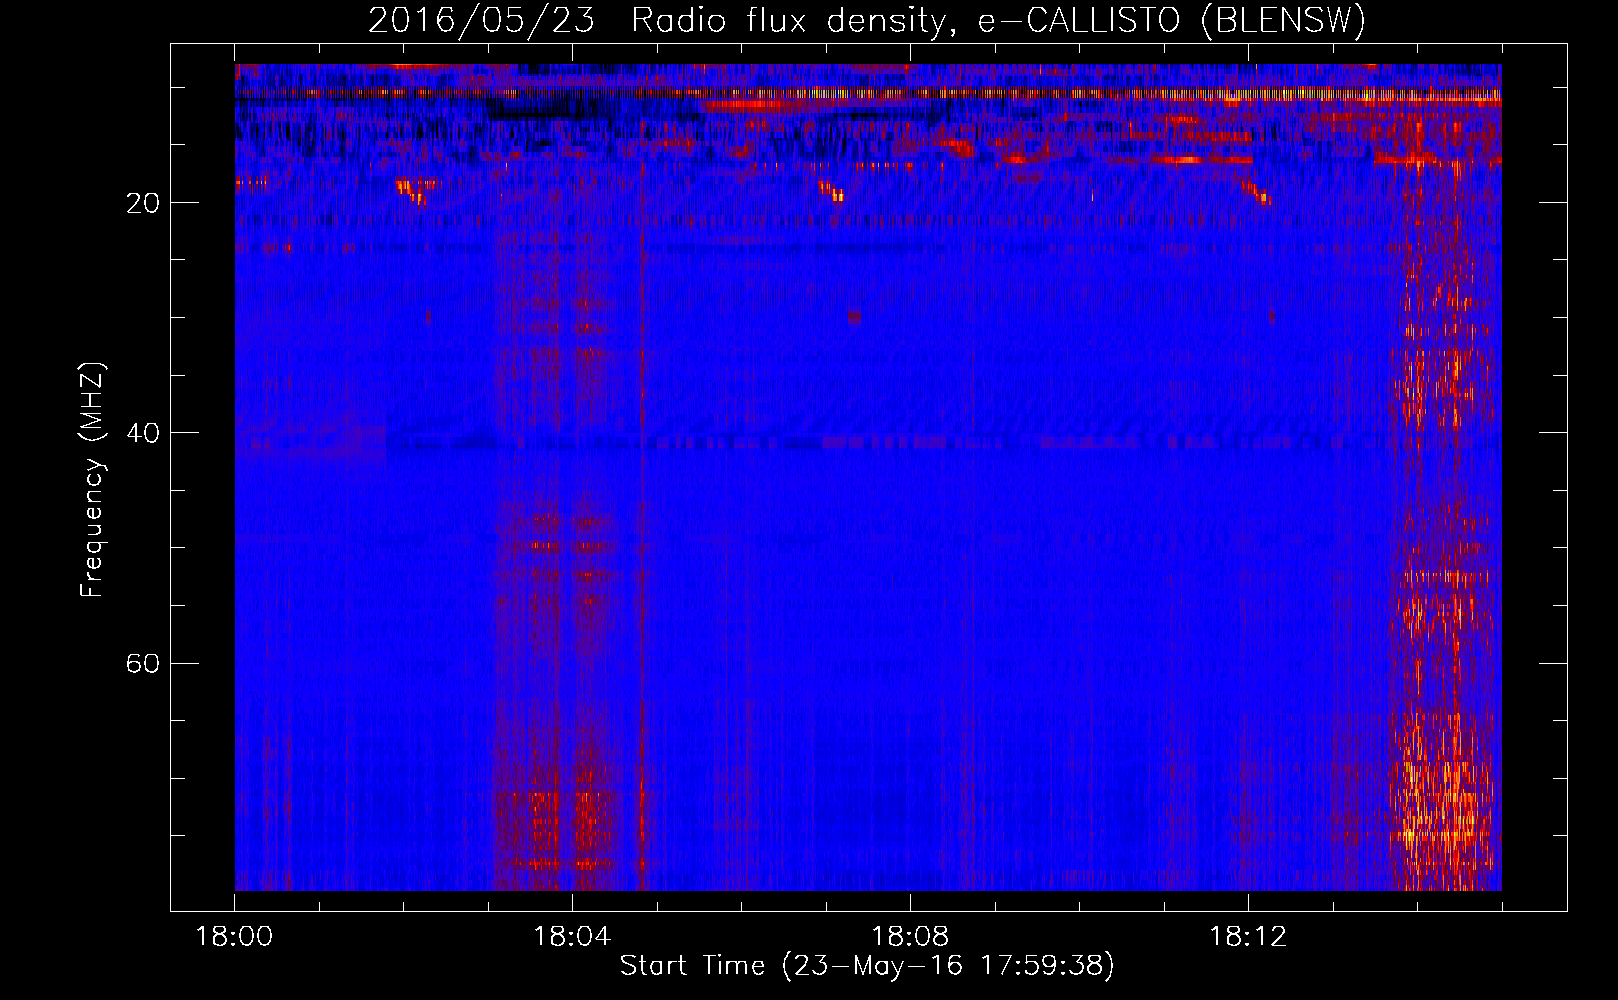The height and width of the screenshot is (1000, 1618).
Task: Click the "18:12" time tick label
Action: (1248, 937)
